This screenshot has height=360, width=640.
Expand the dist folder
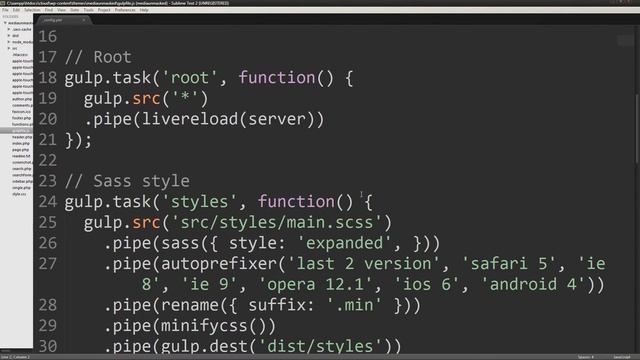[9, 36]
